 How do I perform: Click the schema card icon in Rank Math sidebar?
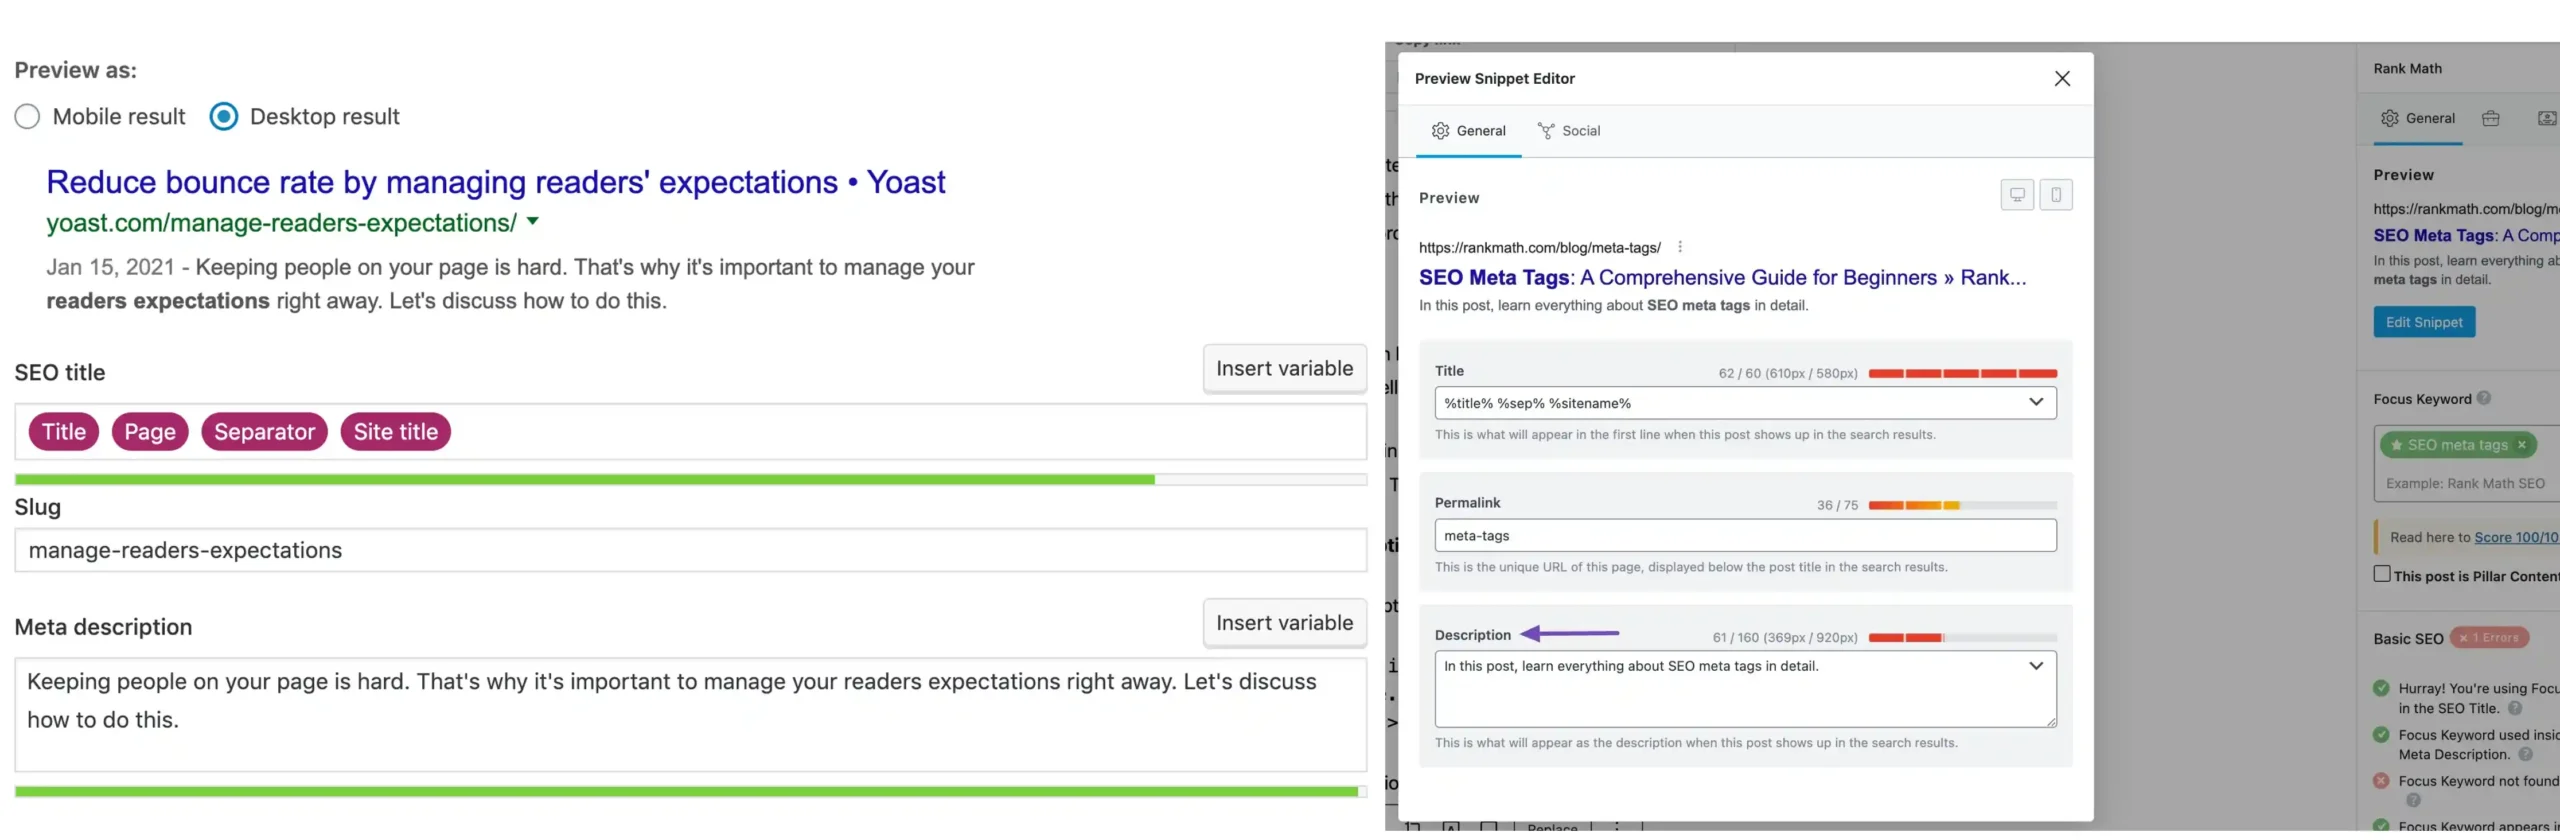(x=2548, y=118)
